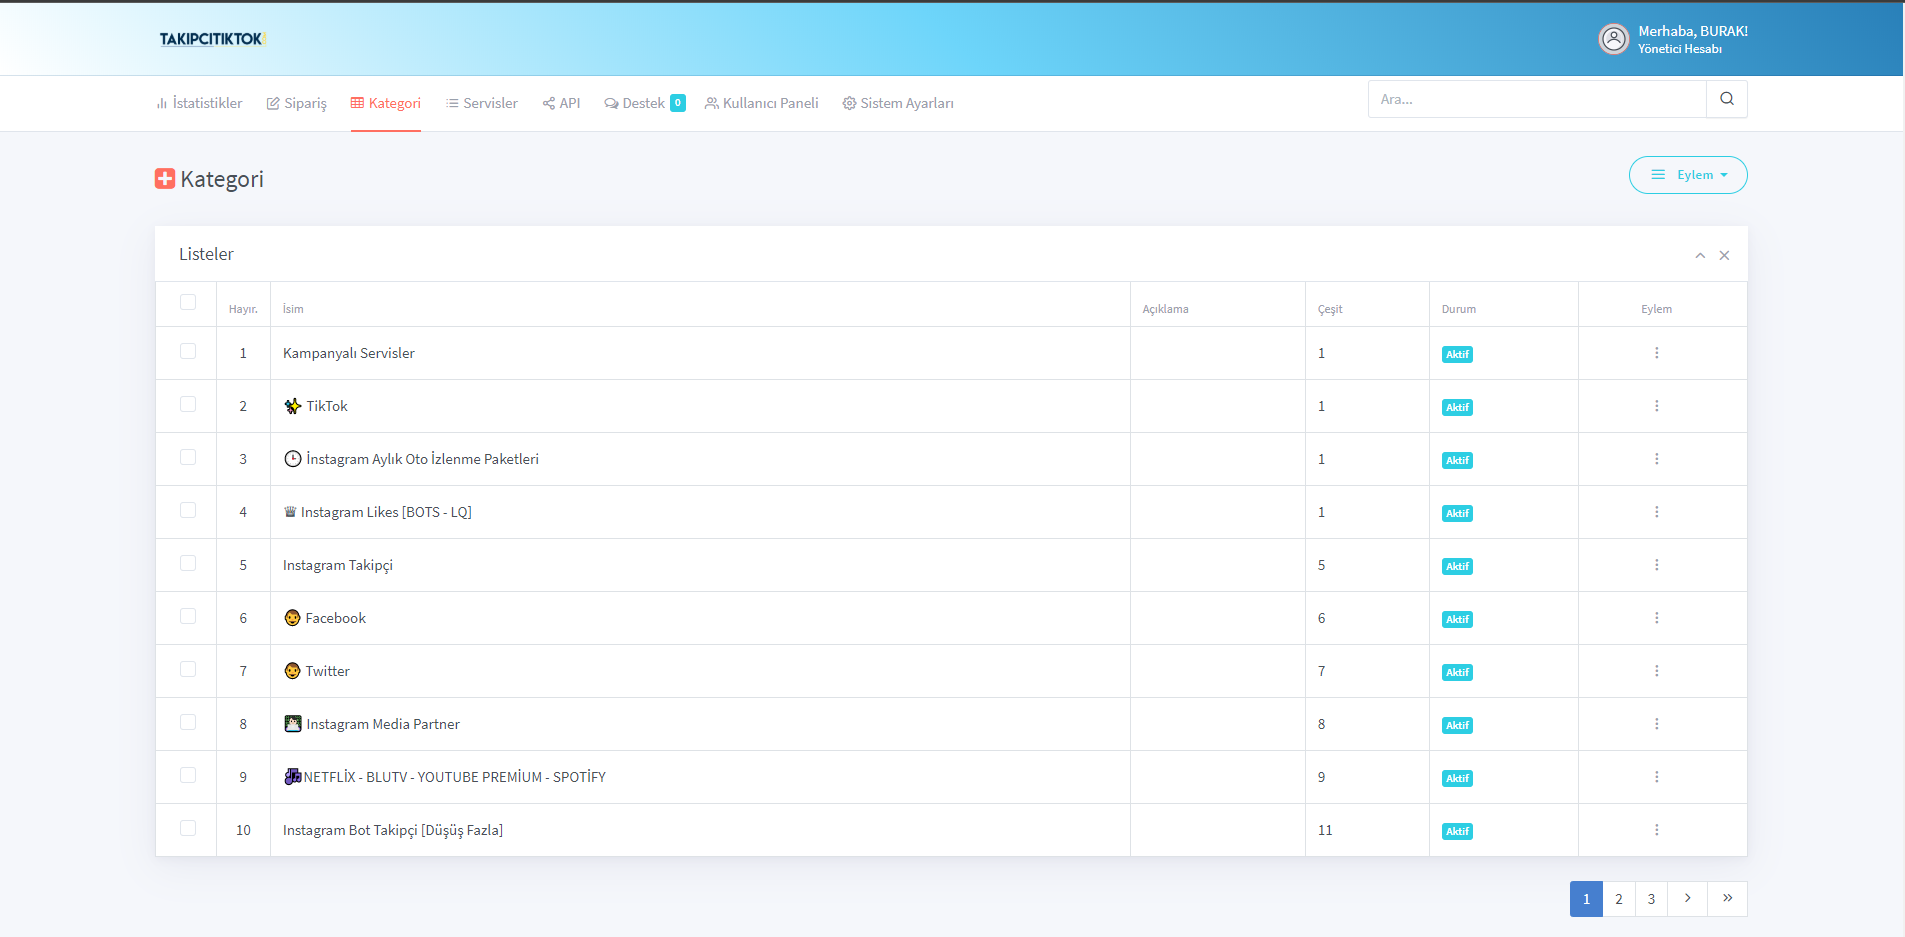
Task: Open the Kullanıcı Paneli menu
Action: pos(762,103)
